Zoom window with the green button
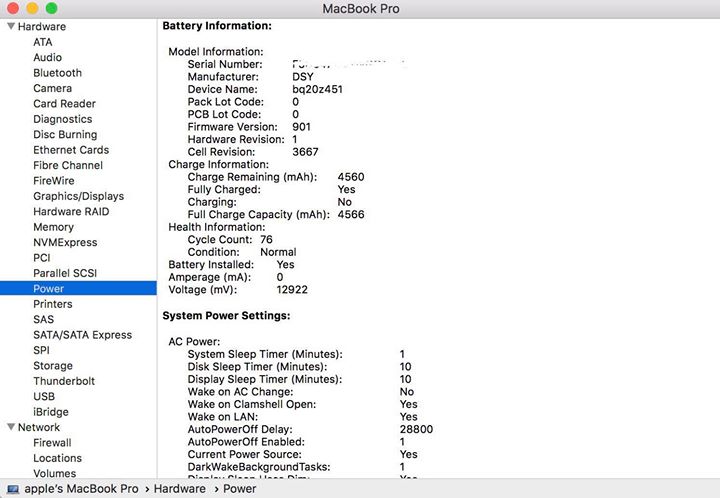This screenshot has height=498, width=720. pos(51,8)
